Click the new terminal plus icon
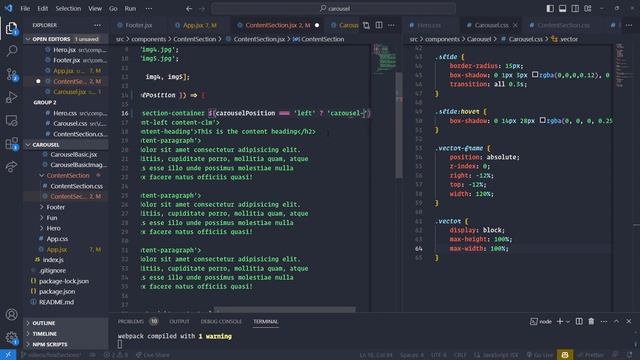This screenshot has width=640, height=360. pyautogui.click(x=560, y=322)
